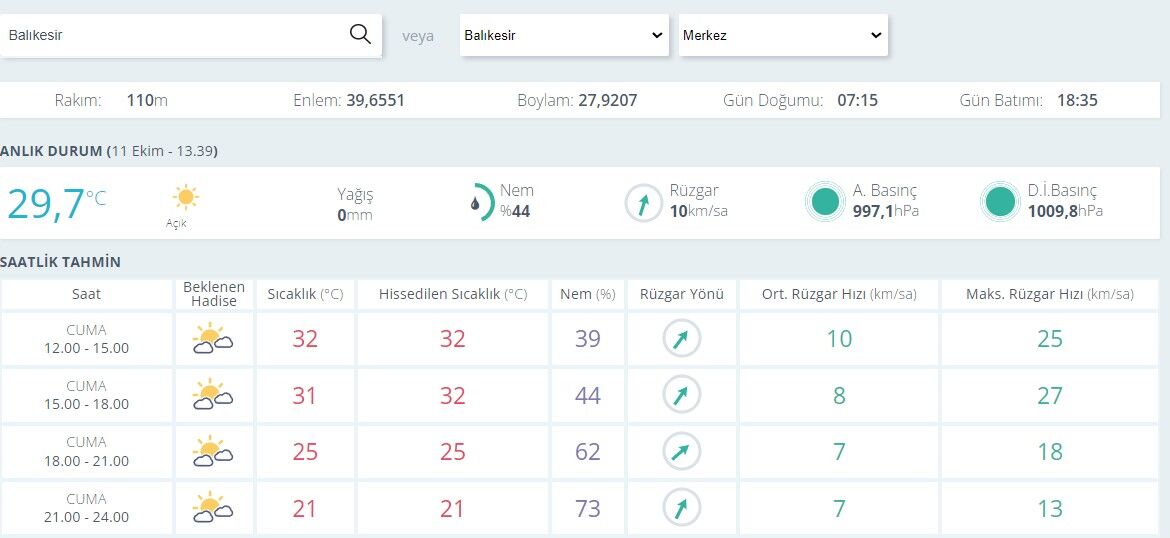Click the 'Gün Batımı: 18:35' sunset info

(1028, 100)
